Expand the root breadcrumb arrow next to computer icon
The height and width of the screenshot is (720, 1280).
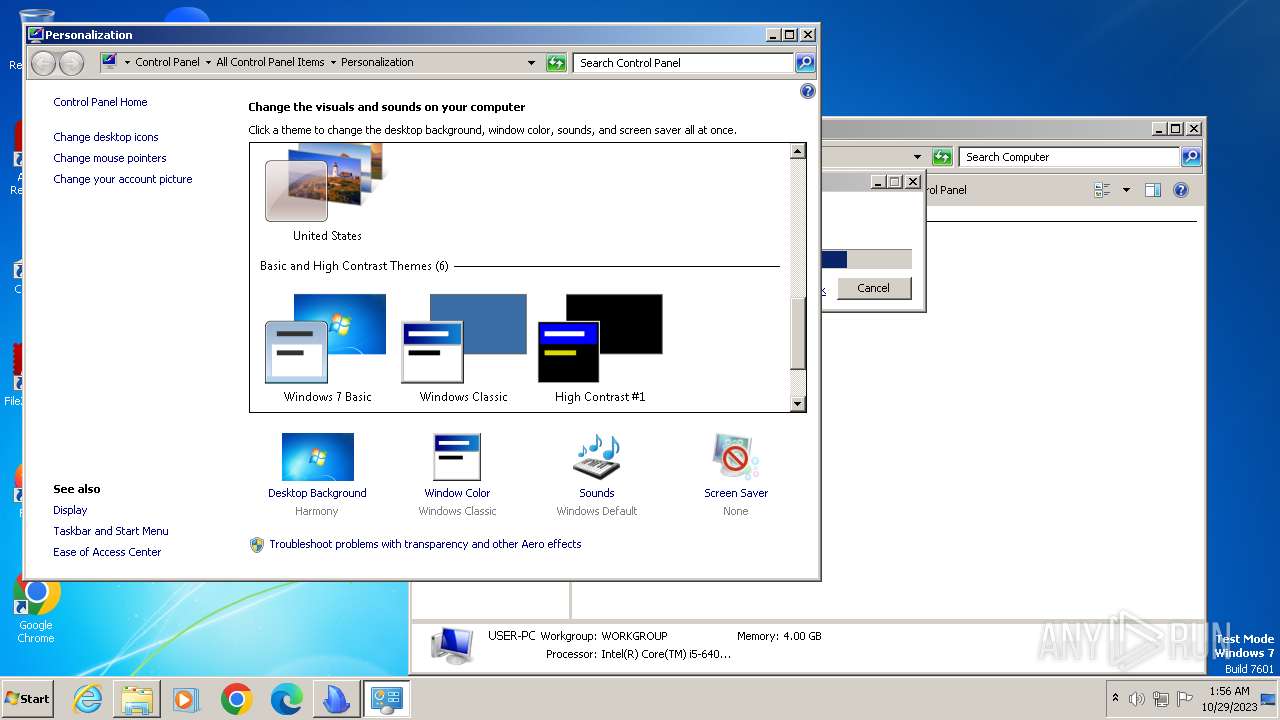[x=127, y=62]
